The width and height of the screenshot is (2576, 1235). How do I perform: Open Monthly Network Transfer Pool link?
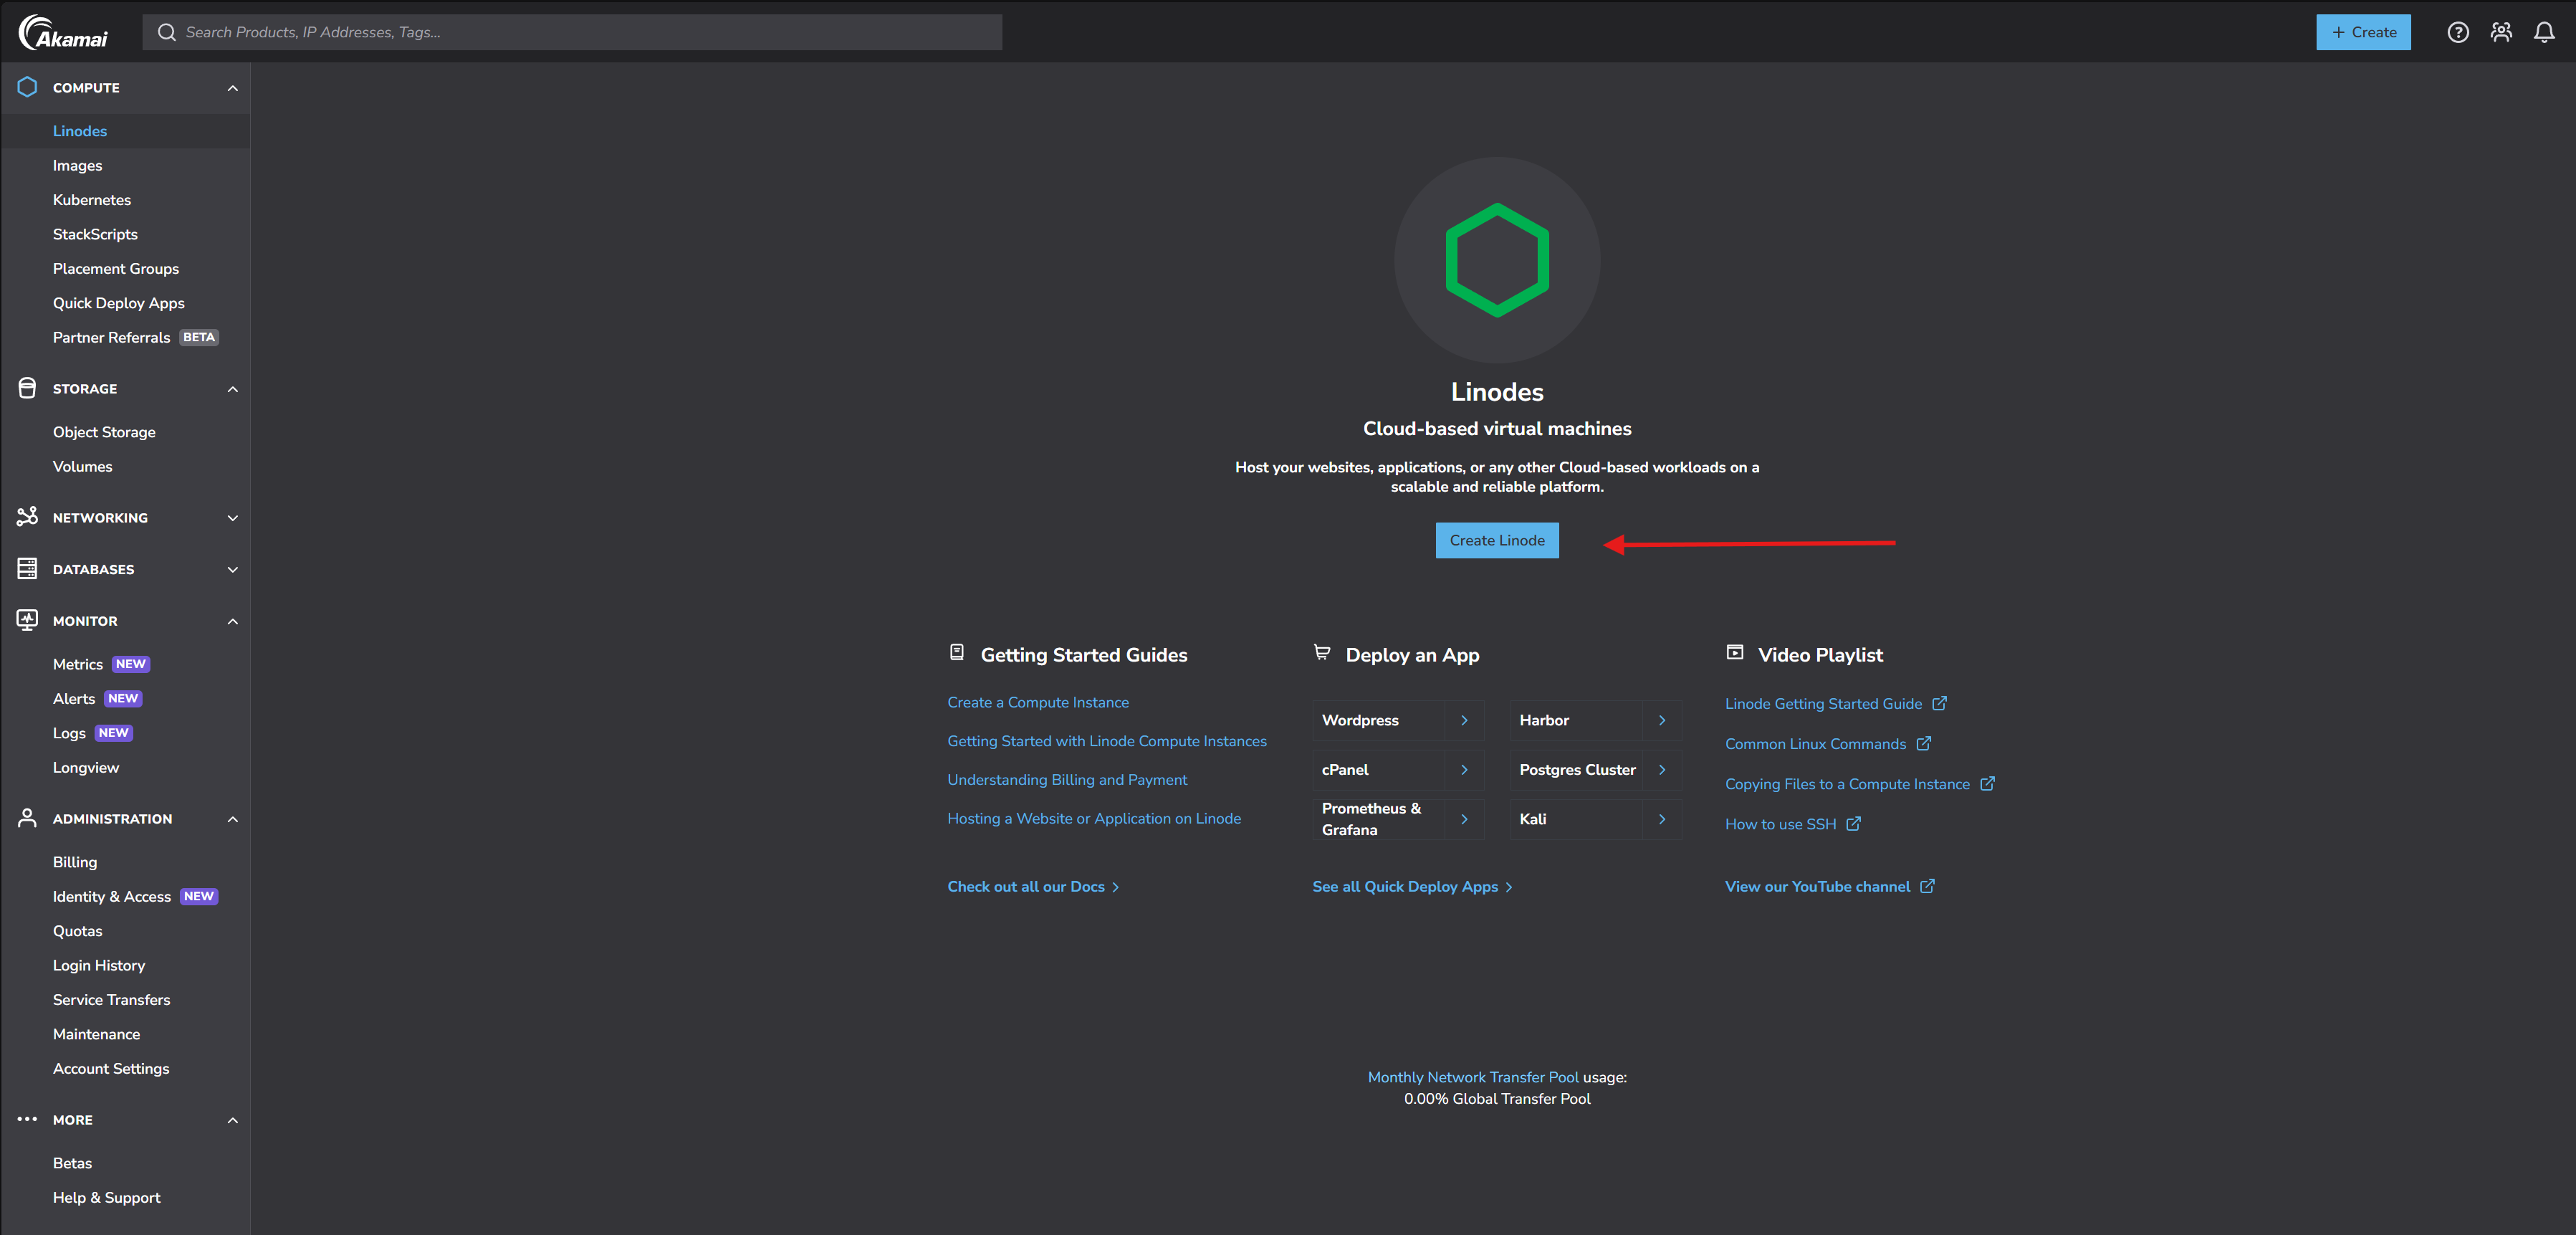coord(1473,1077)
